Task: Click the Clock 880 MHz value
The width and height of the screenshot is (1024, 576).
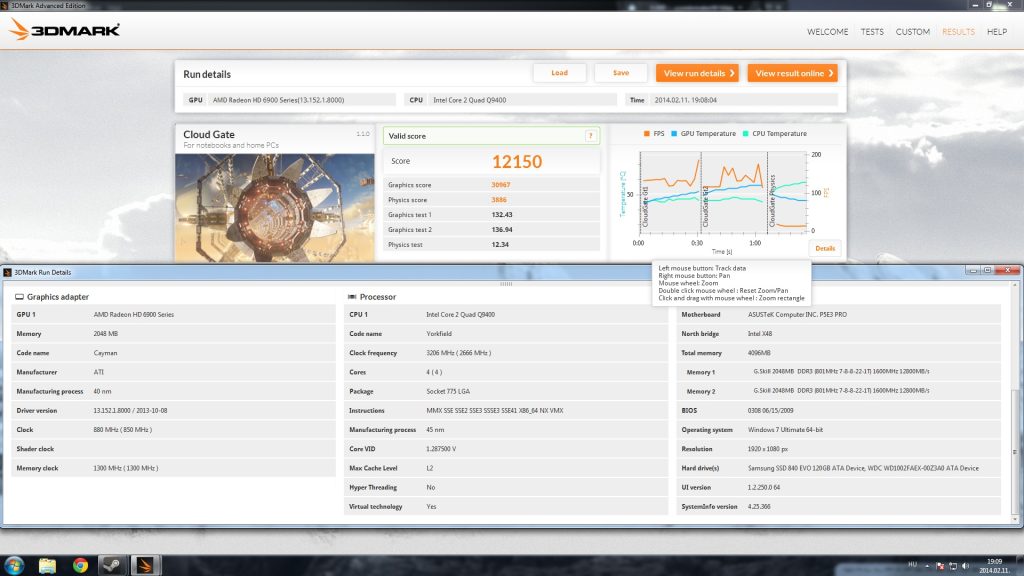Action: 122,430
